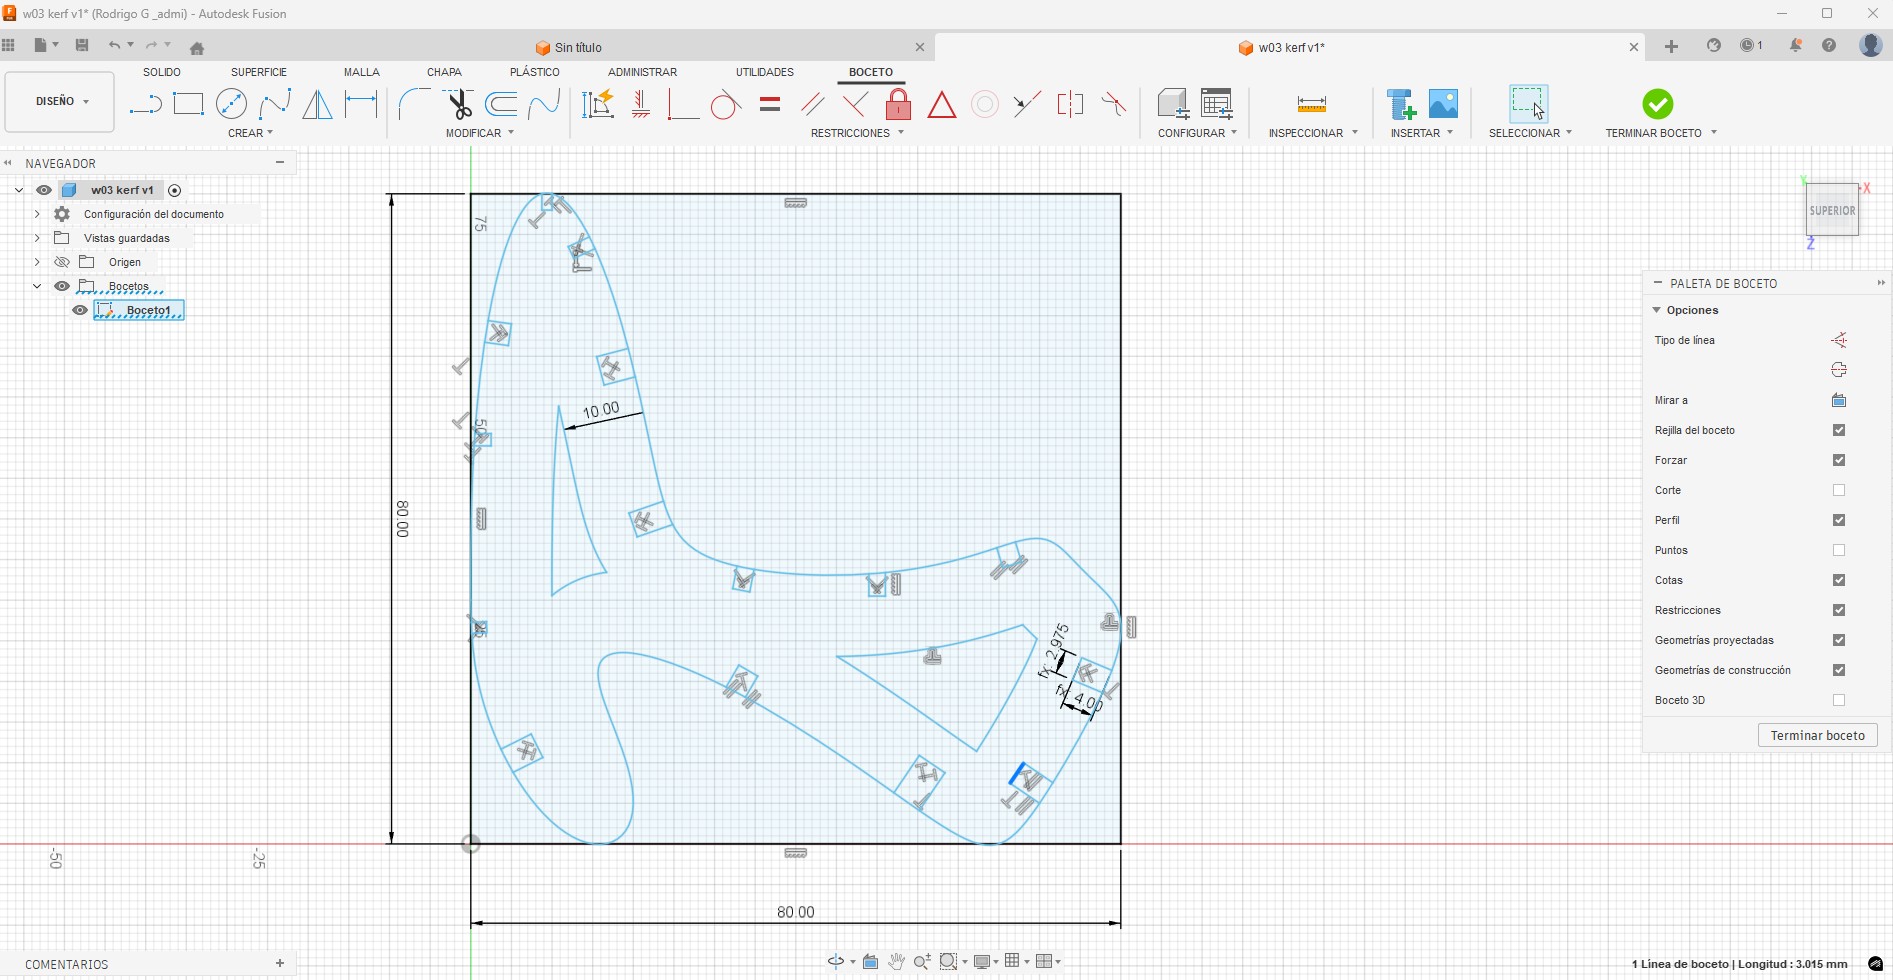The width and height of the screenshot is (1893, 980).
Task: Apply the Parallel constraint
Action: click(x=812, y=104)
